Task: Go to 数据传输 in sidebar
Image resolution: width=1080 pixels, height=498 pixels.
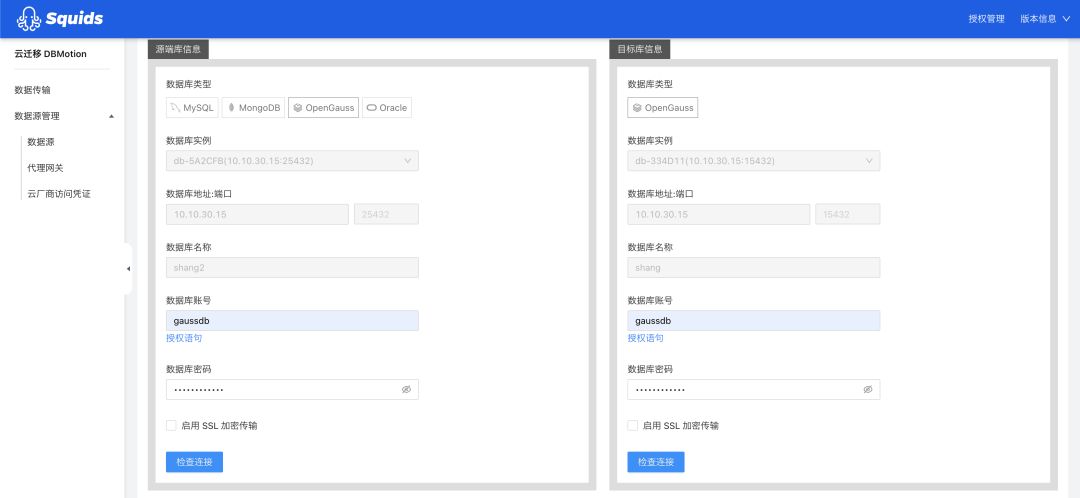Action: 32,90
